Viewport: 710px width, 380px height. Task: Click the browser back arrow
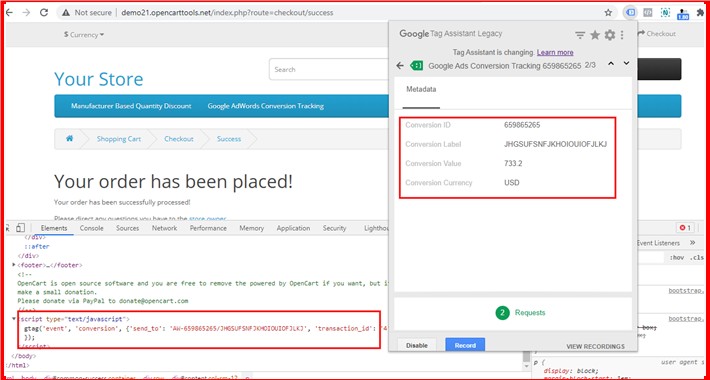click(9, 13)
